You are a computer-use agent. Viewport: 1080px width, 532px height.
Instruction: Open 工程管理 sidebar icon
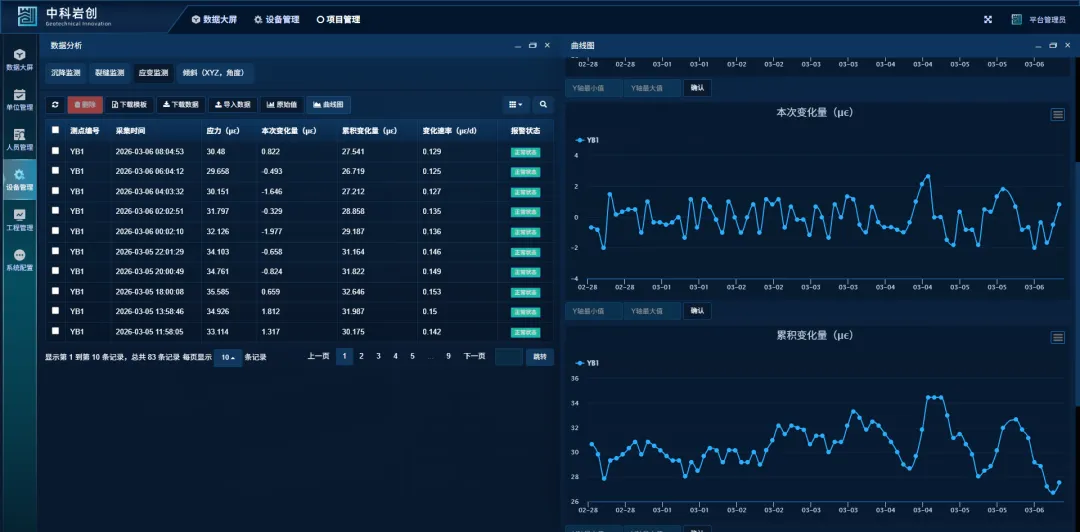point(19,220)
